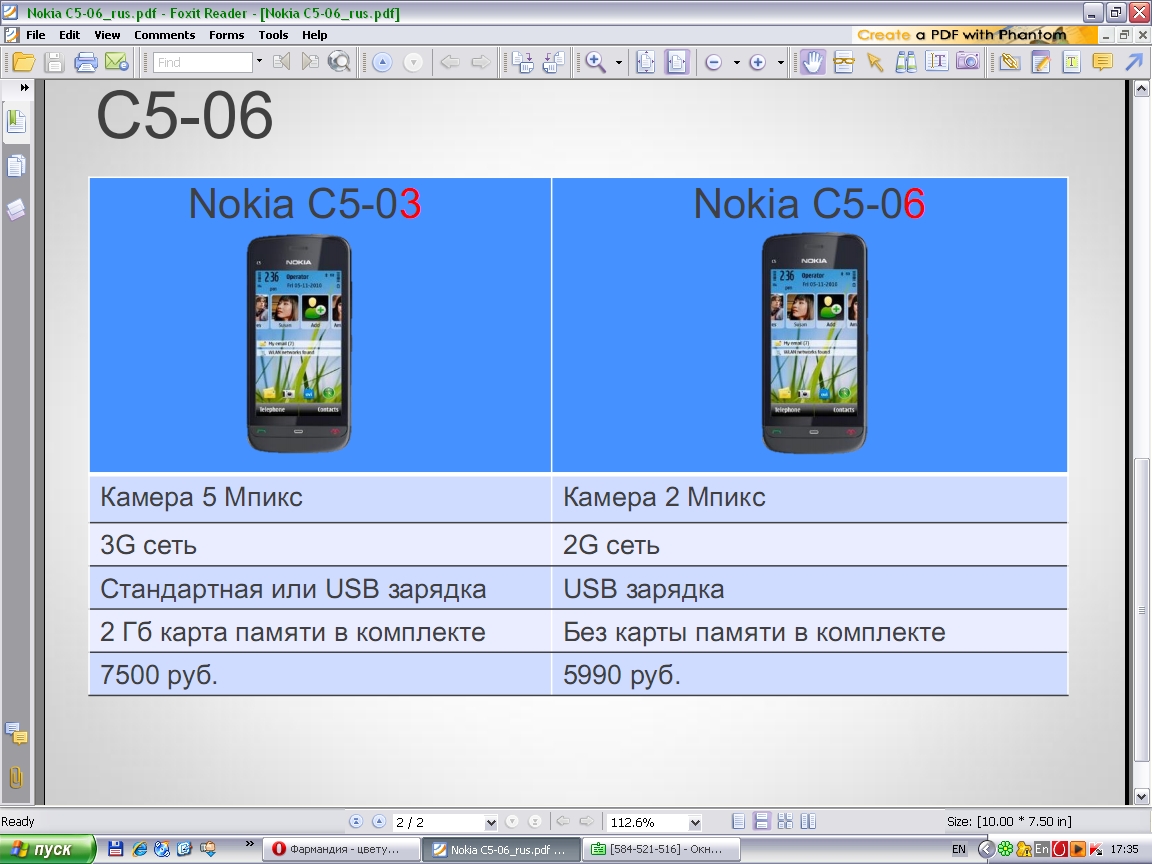
Task: Open zoom percentage dropdown in status bar
Action: (x=695, y=822)
